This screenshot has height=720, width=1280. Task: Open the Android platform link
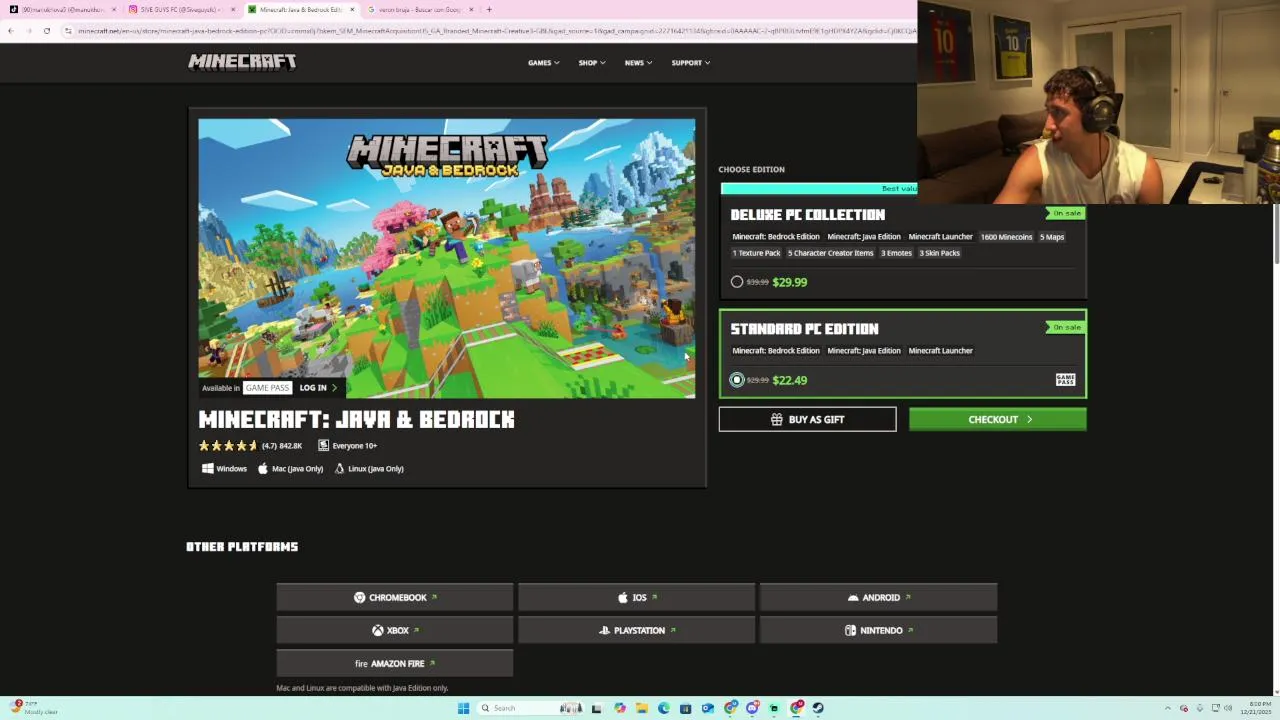879,598
